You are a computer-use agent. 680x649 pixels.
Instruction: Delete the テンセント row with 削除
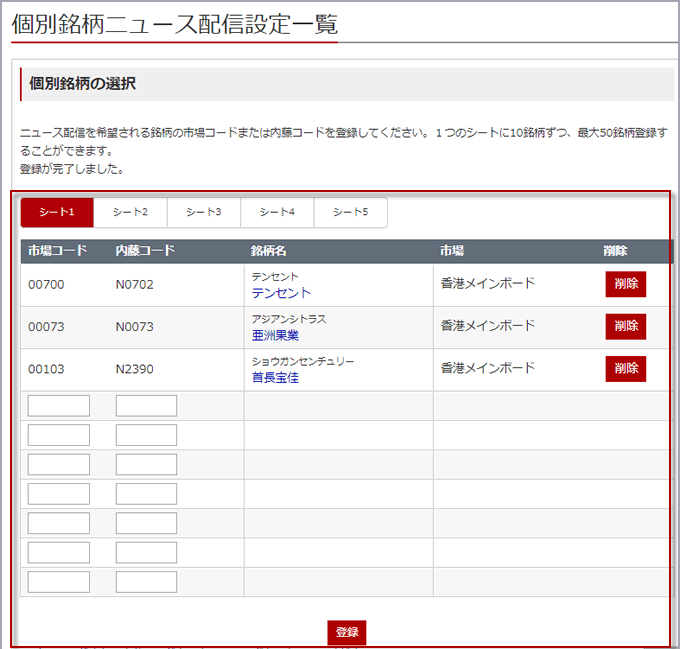pyautogui.click(x=625, y=284)
